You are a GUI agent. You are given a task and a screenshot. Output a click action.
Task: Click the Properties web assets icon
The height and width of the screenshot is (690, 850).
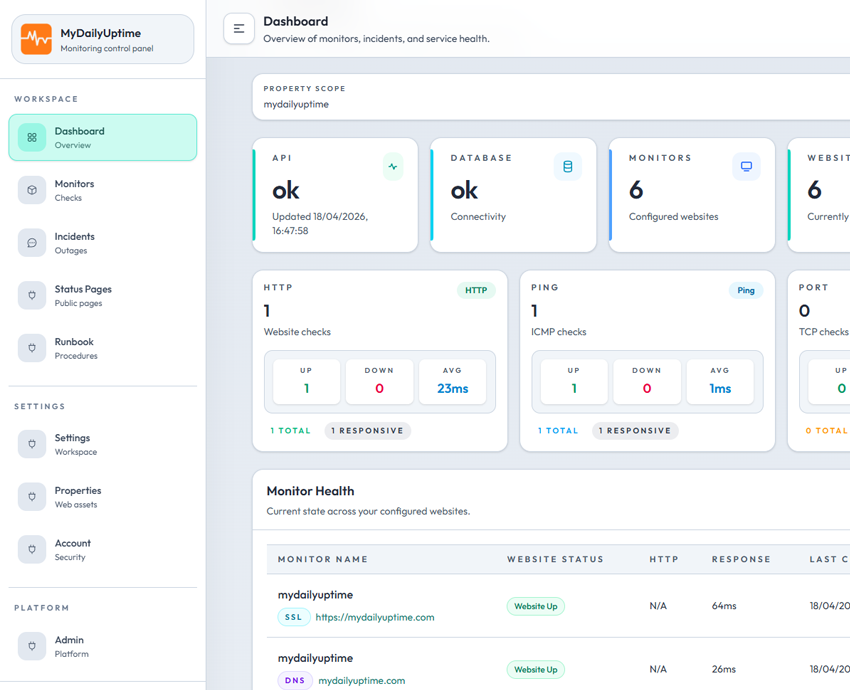click(32, 496)
